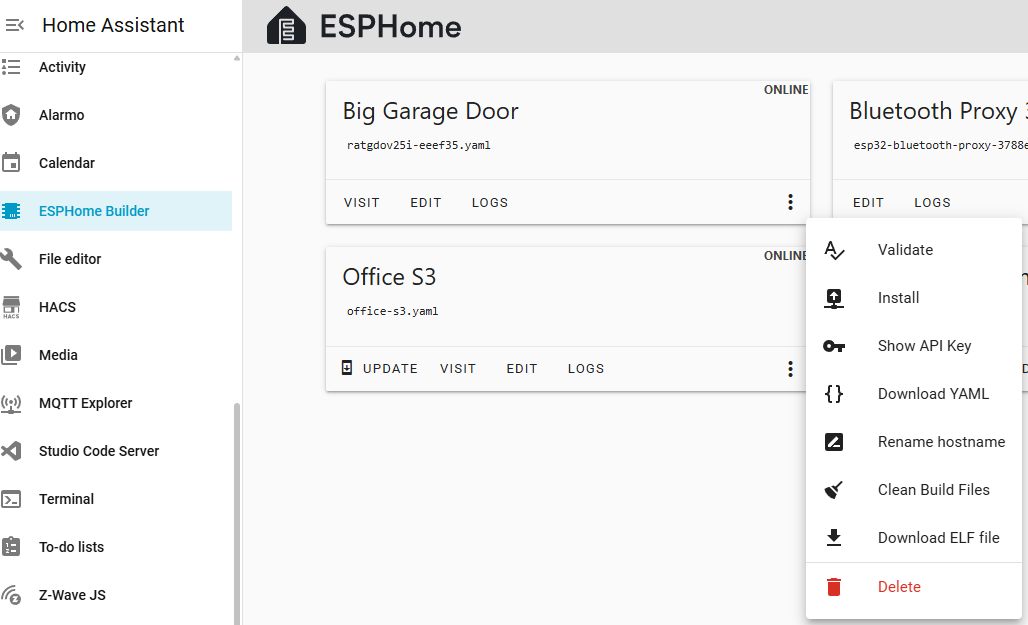
Task: Click the Office S3 update download icon
Action: [x=347, y=368]
